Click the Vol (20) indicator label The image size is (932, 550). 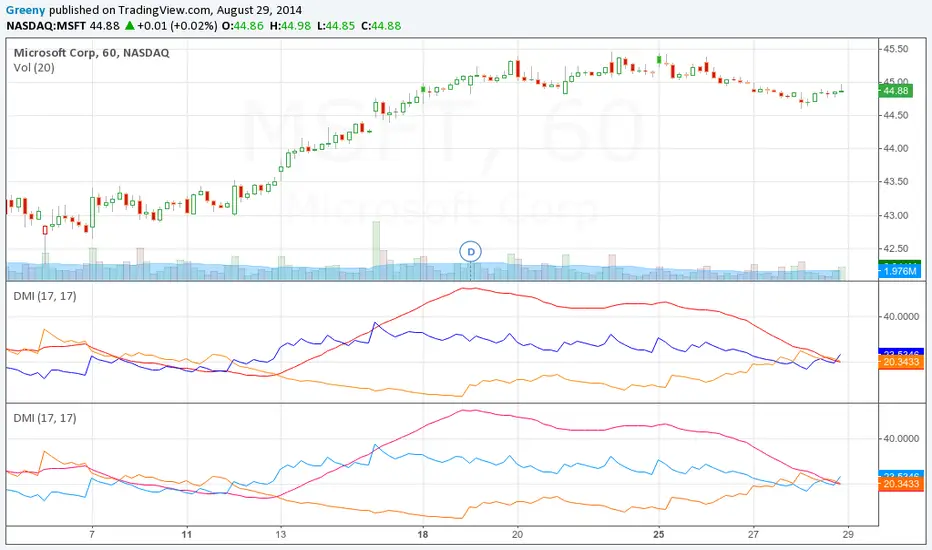click(34, 68)
